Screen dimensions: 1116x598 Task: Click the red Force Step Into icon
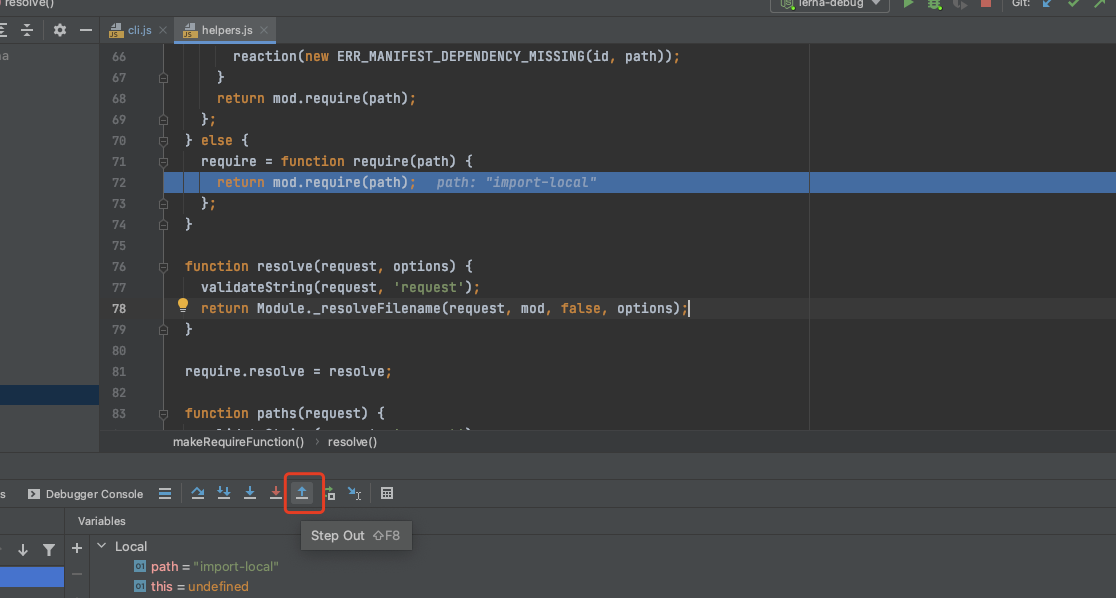[275, 493]
